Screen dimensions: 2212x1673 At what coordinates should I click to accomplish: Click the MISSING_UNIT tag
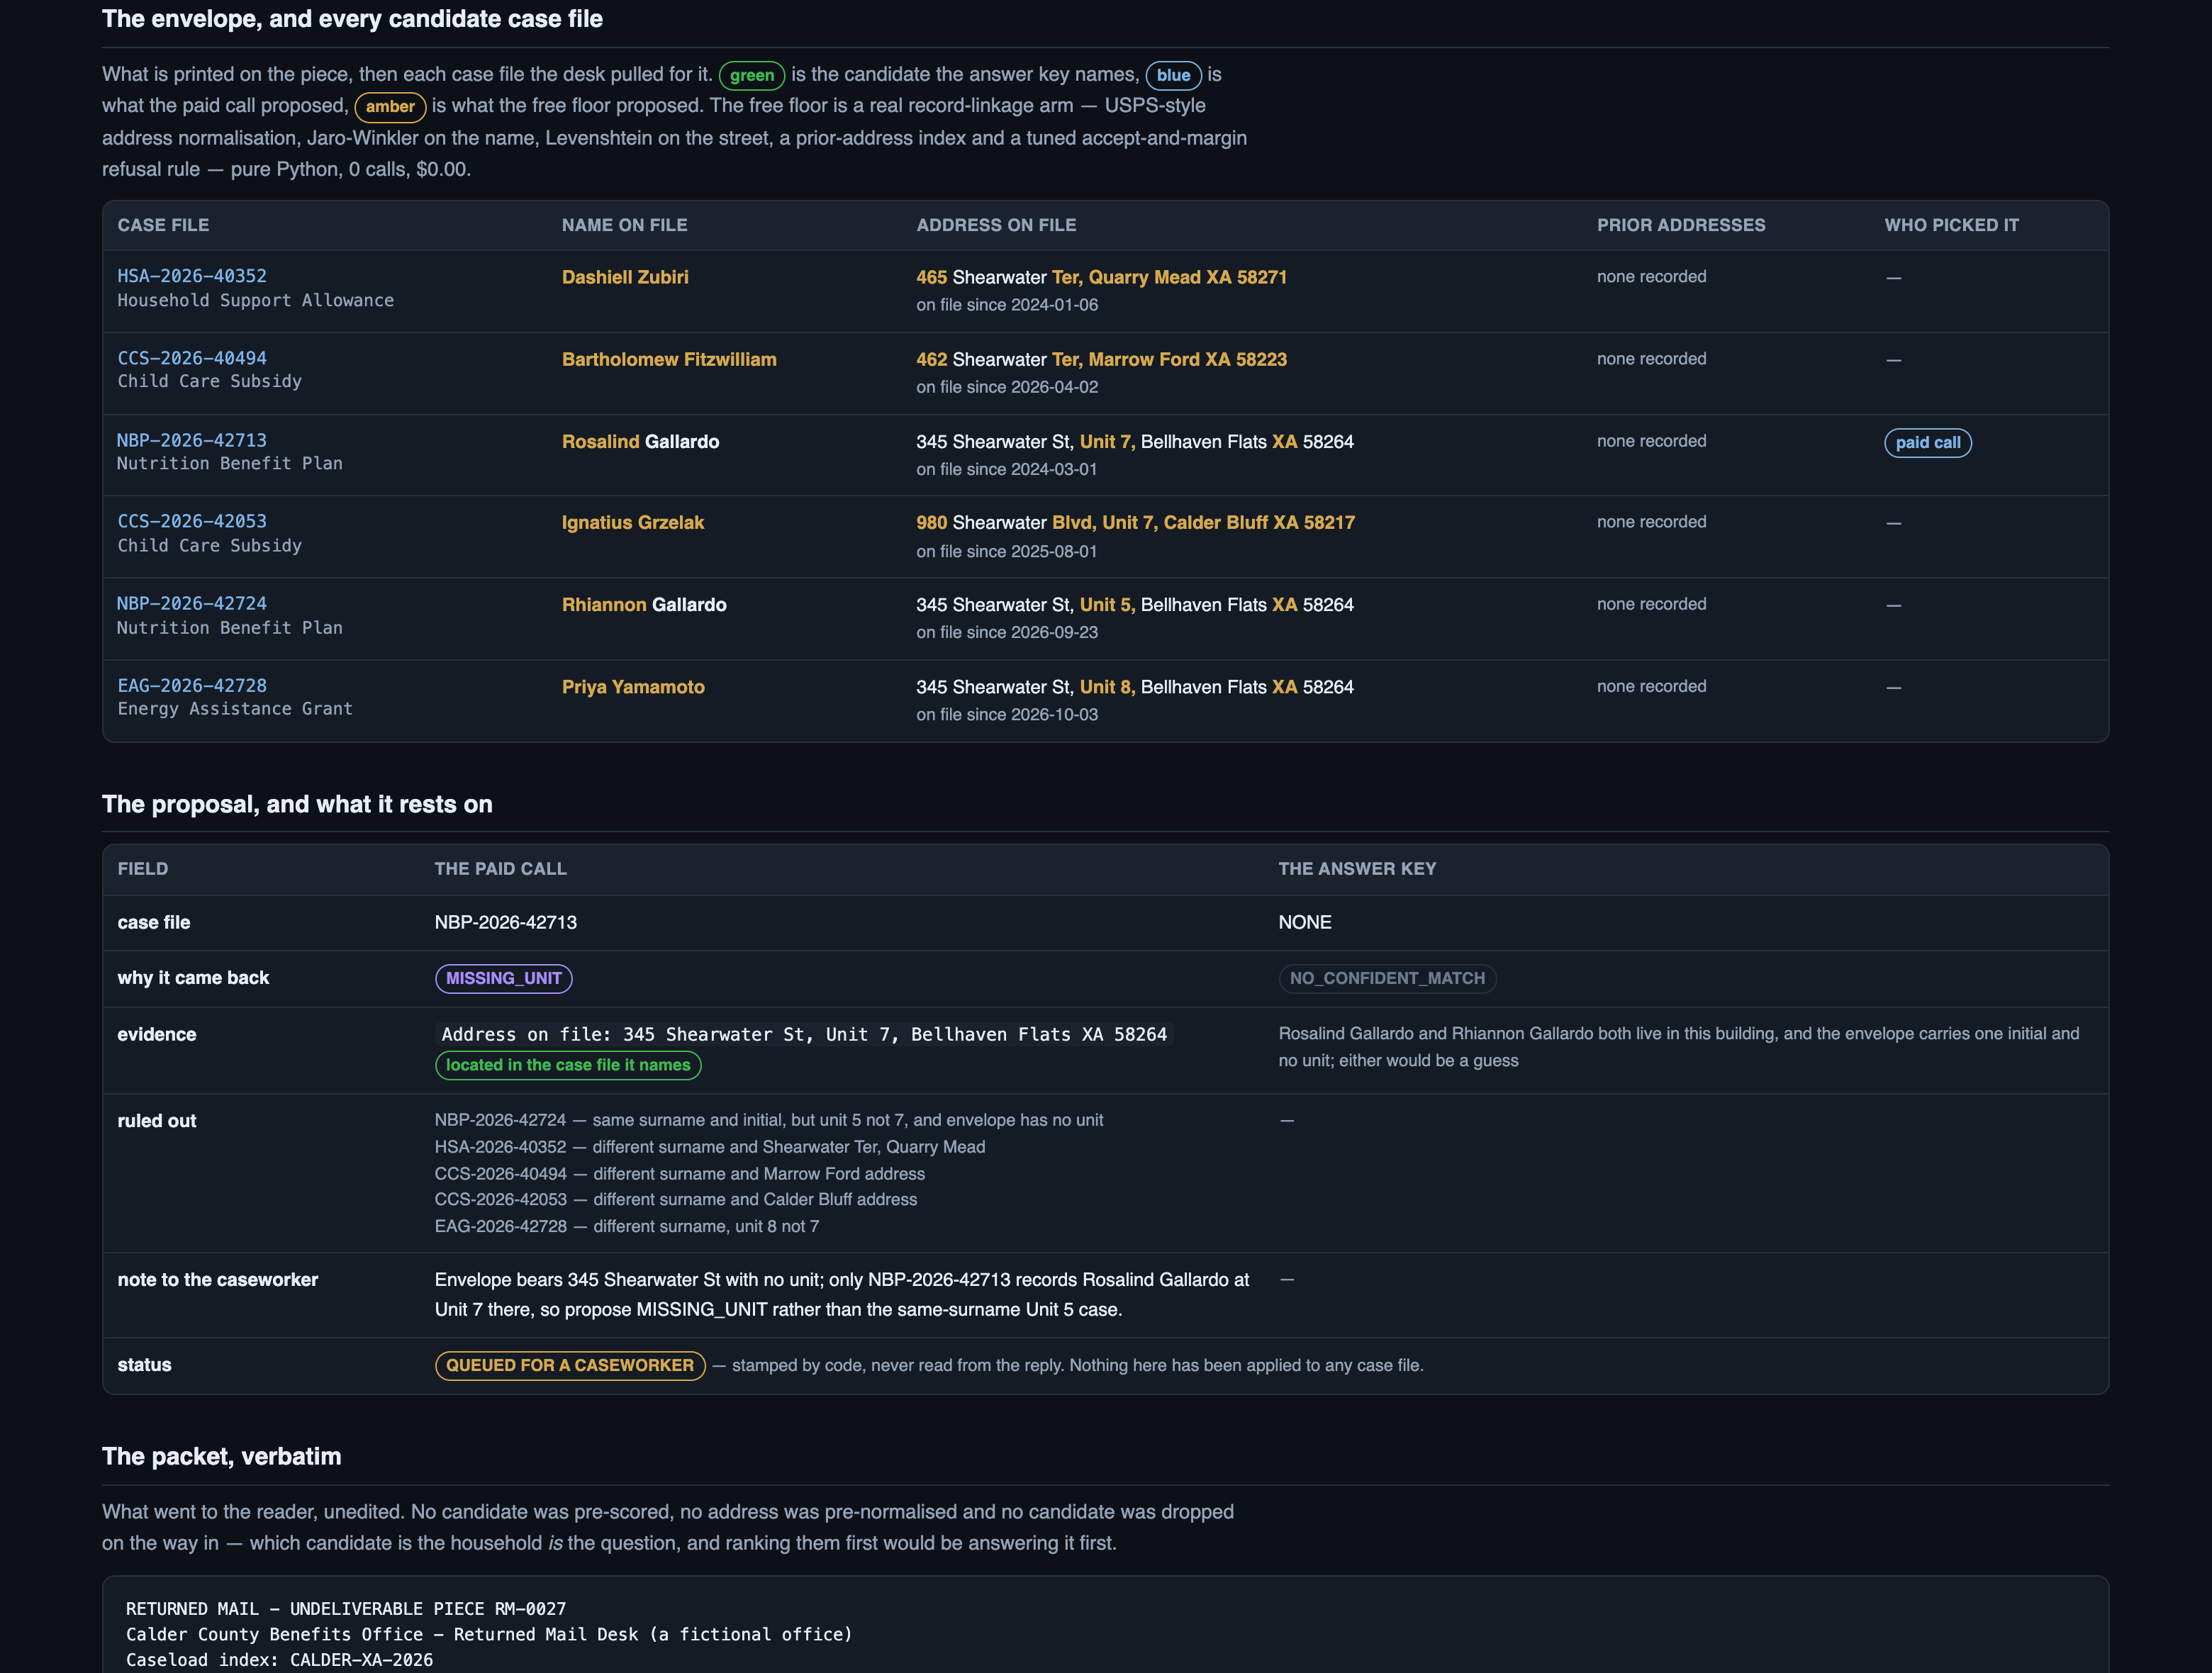click(504, 978)
